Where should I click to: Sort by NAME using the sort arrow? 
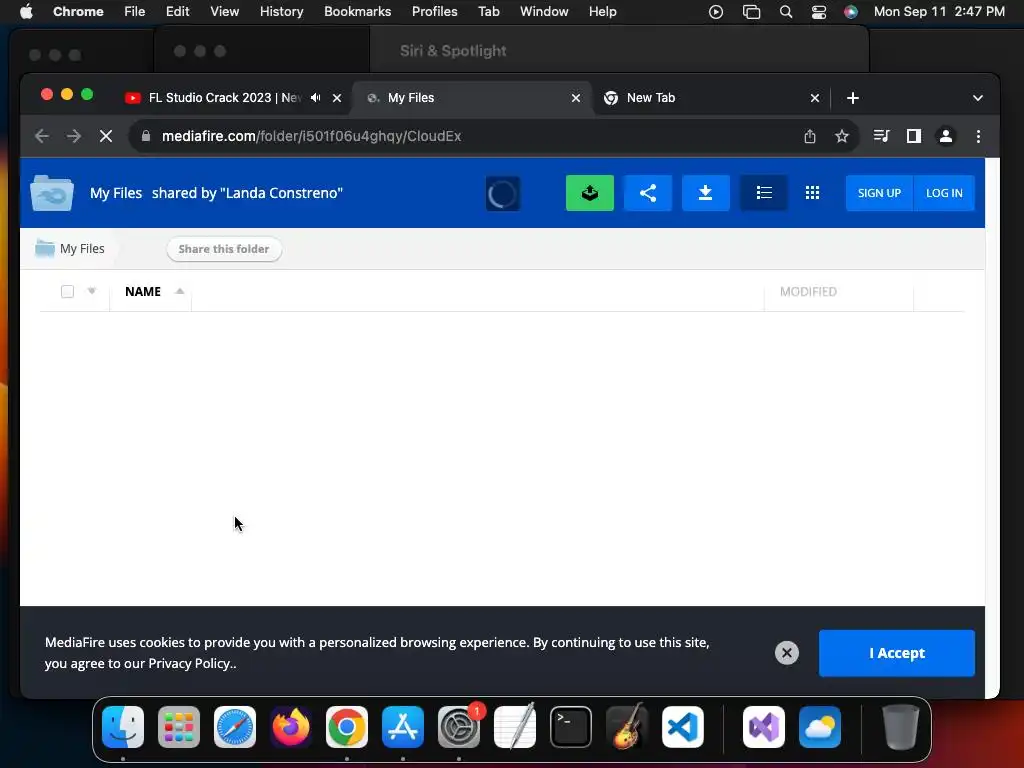[180, 291]
